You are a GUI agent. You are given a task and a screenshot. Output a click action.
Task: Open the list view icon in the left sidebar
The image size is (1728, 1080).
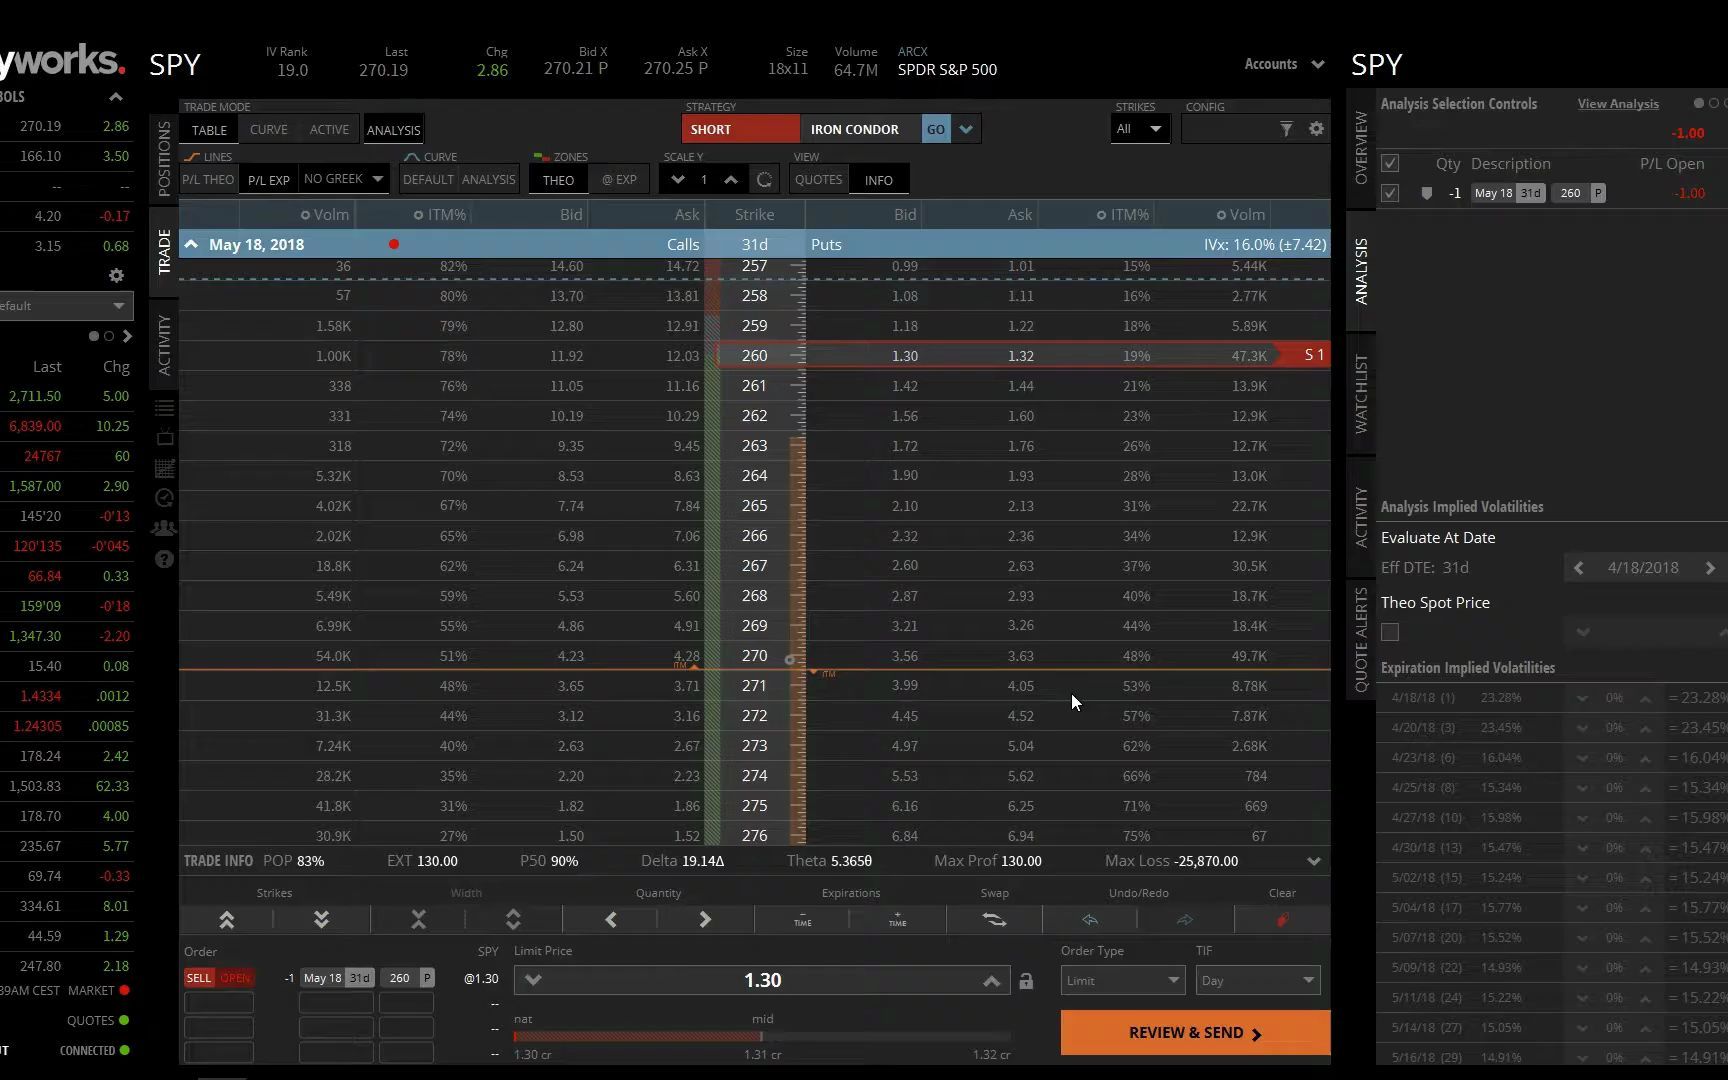pyautogui.click(x=165, y=408)
